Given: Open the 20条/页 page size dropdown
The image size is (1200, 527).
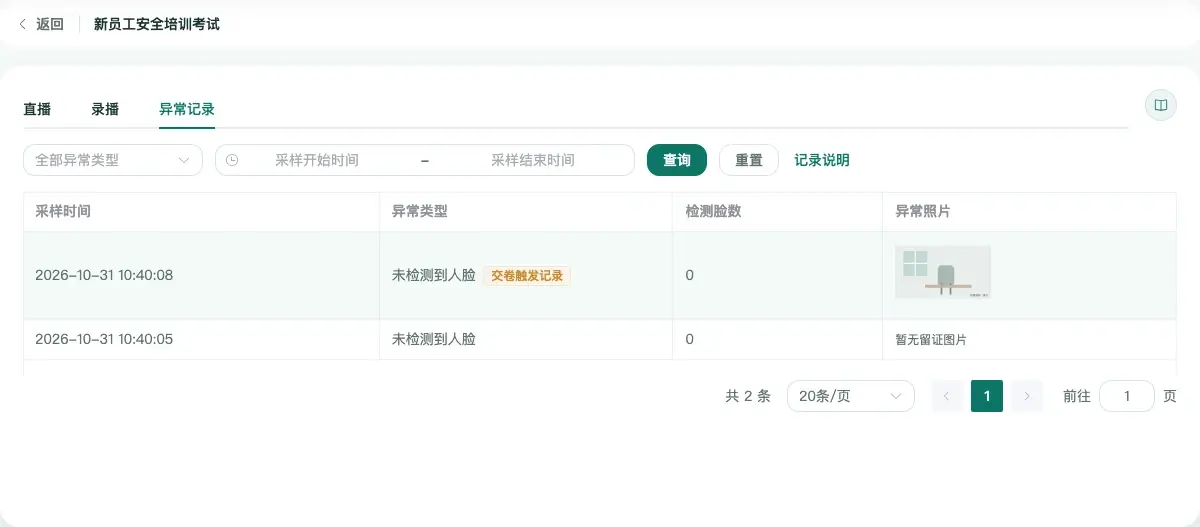Looking at the screenshot, I should click(x=851, y=396).
